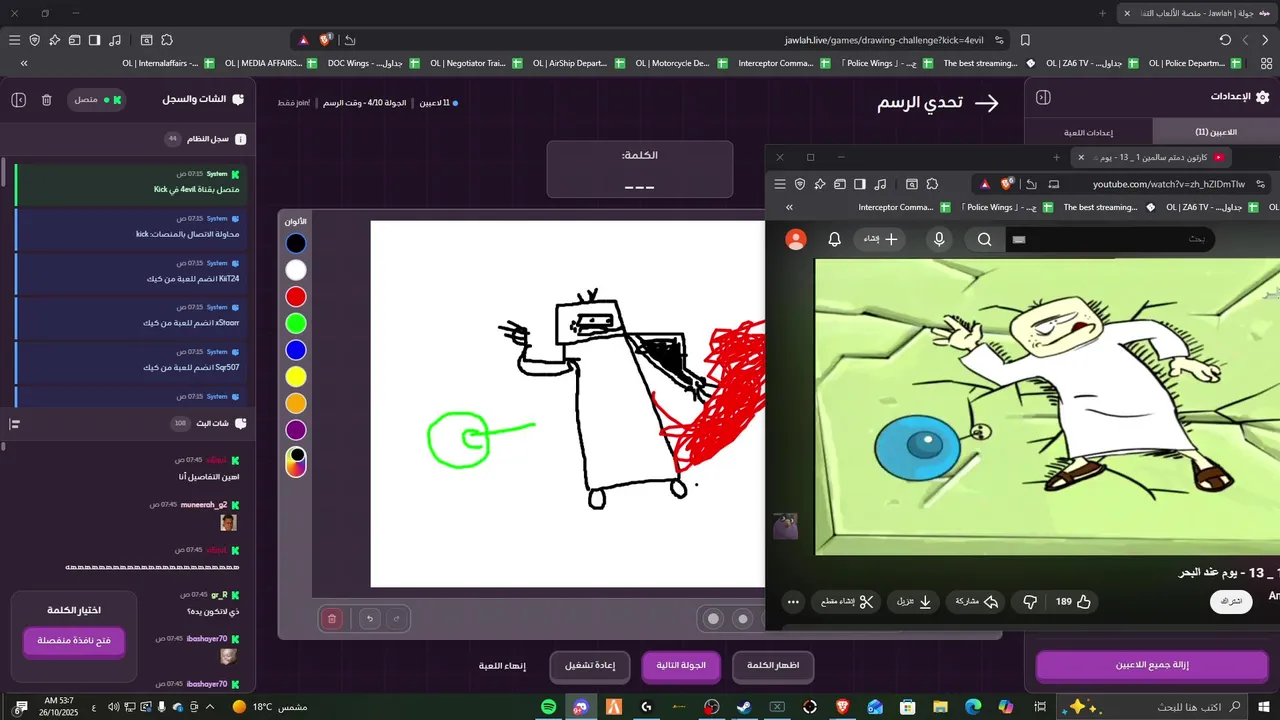Open YouTube more actions three dots

tap(793, 602)
